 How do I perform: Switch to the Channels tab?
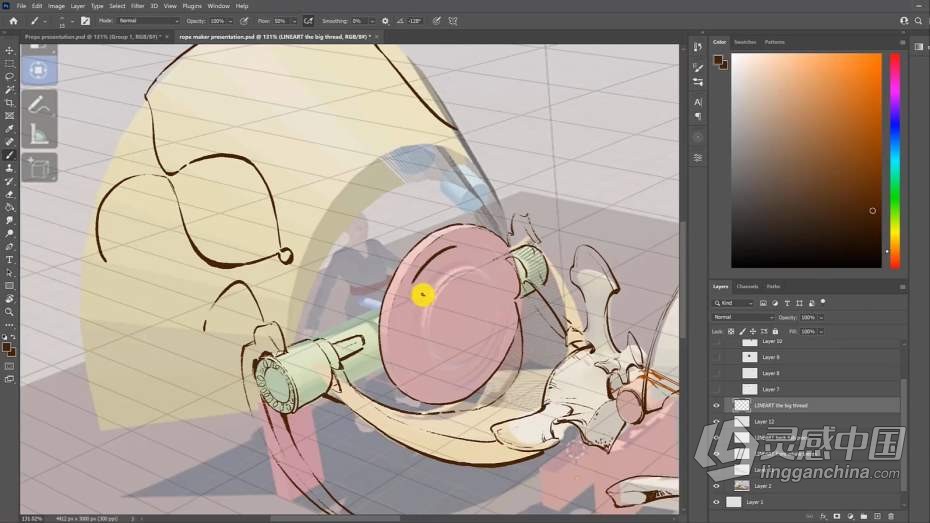pos(747,287)
